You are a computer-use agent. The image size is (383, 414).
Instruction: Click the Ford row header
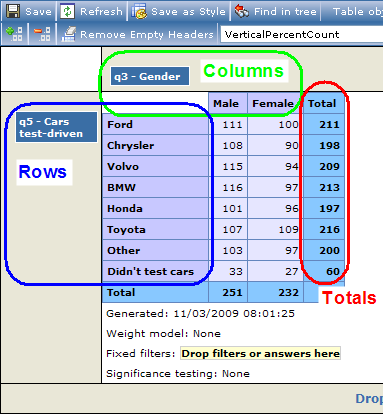155,124
